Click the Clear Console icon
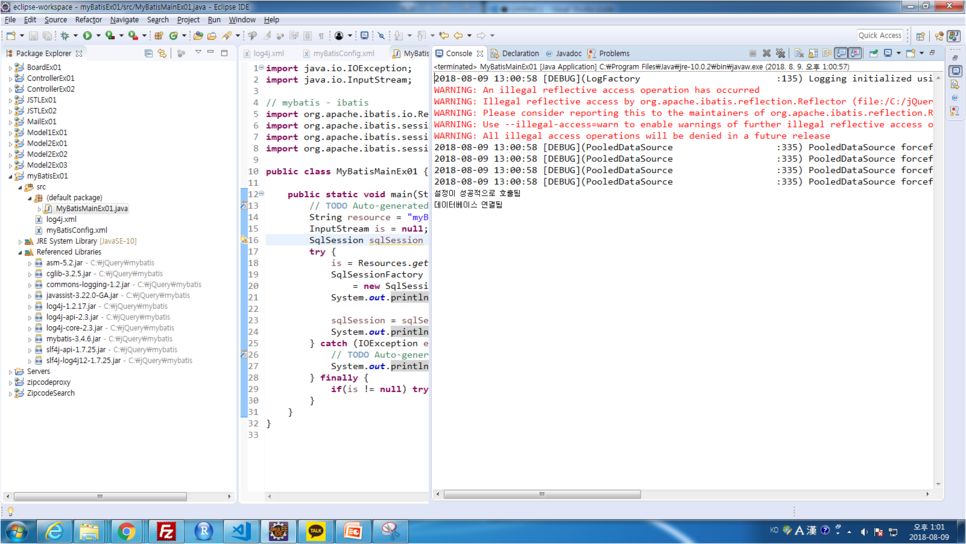 (x=799, y=53)
